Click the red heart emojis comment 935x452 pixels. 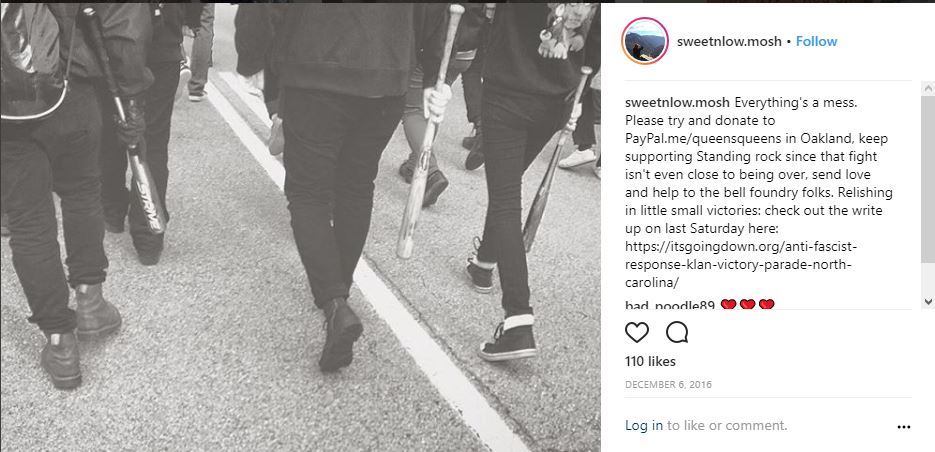(747, 305)
